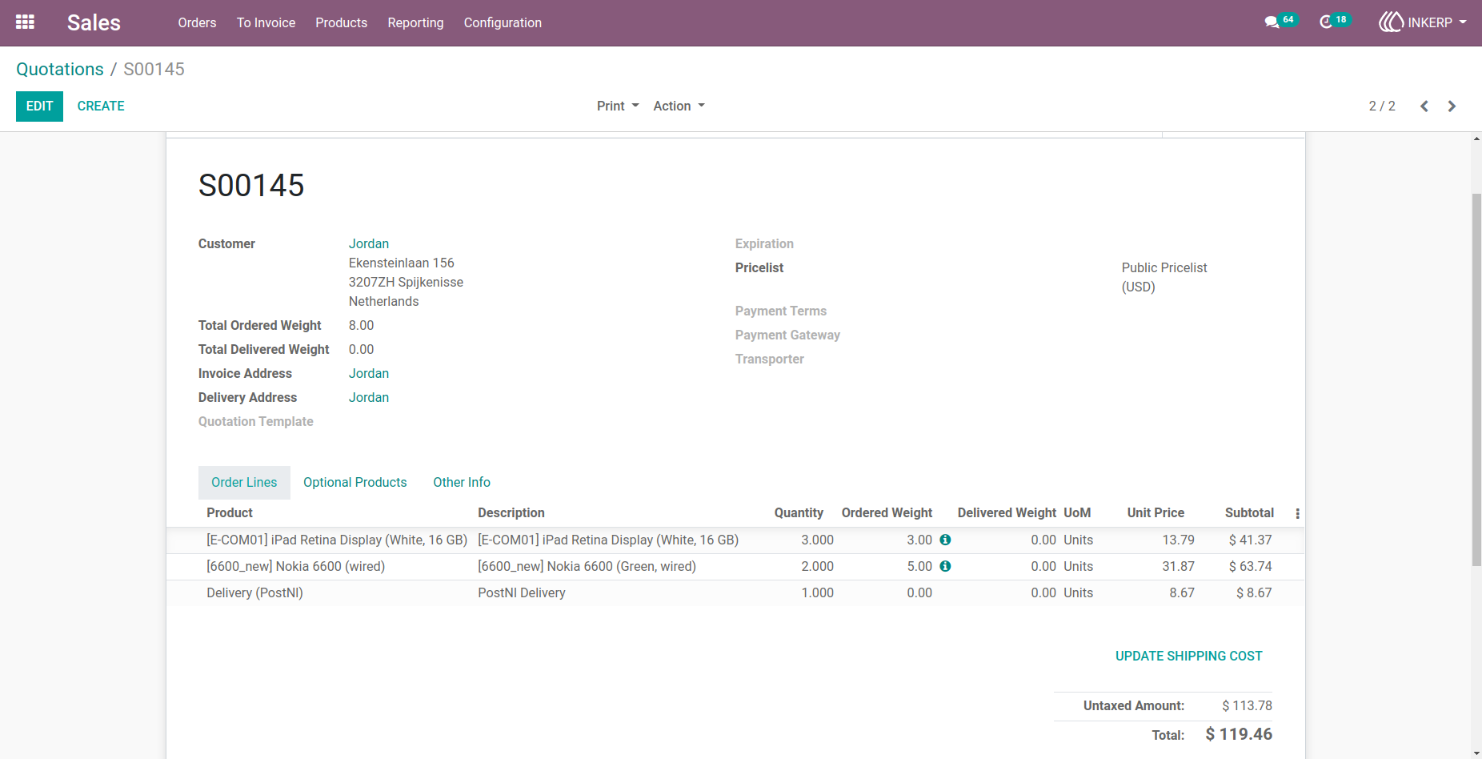Image resolution: width=1482 pixels, height=759 pixels.
Task: Switch to the Other Info tab
Action: [x=462, y=482]
